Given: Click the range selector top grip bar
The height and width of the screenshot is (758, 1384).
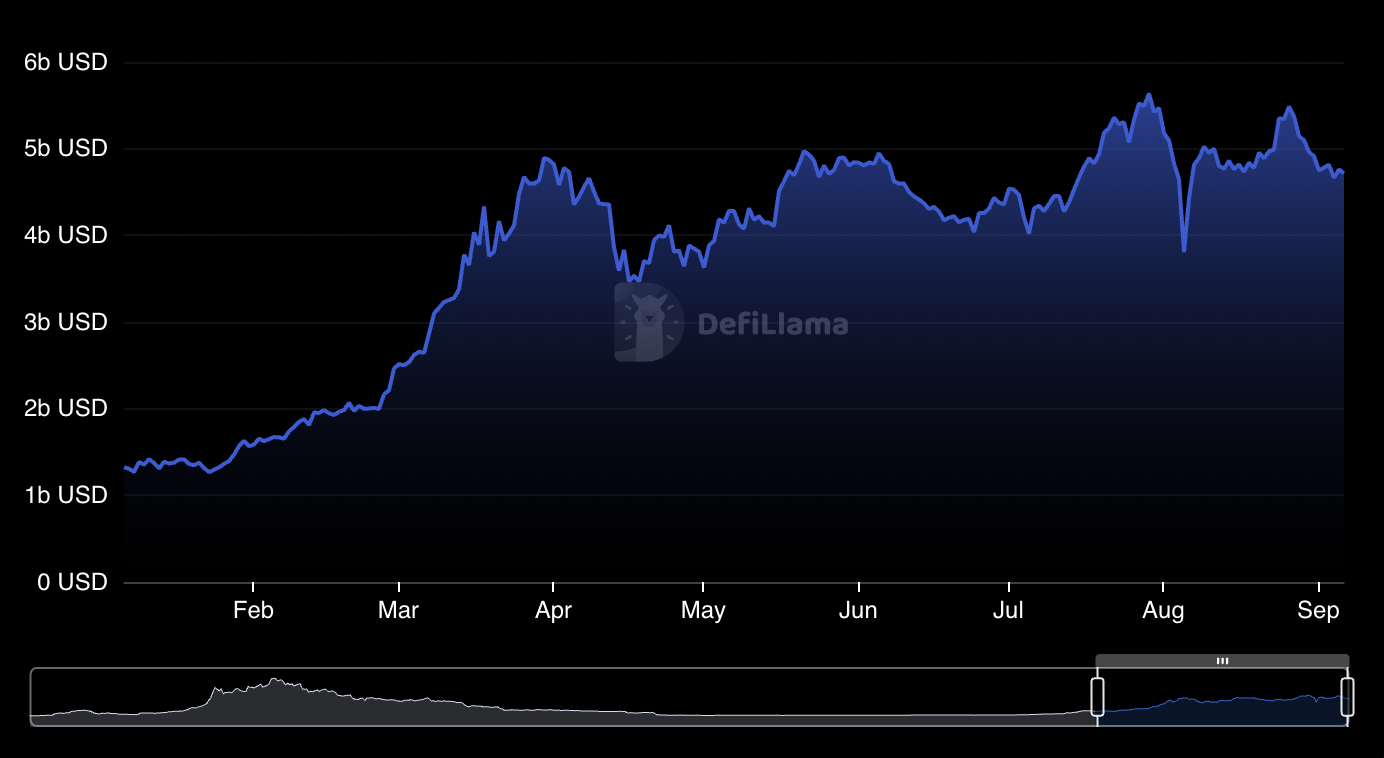Looking at the screenshot, I should click(x=1222, y=661).
